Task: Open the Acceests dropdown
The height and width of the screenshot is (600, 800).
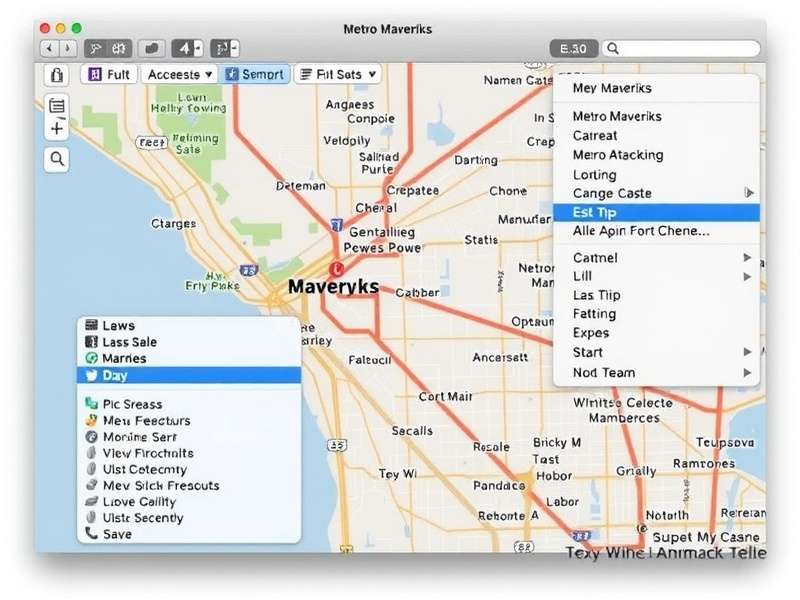Action: pyautogui.click(x=181, y=74)
